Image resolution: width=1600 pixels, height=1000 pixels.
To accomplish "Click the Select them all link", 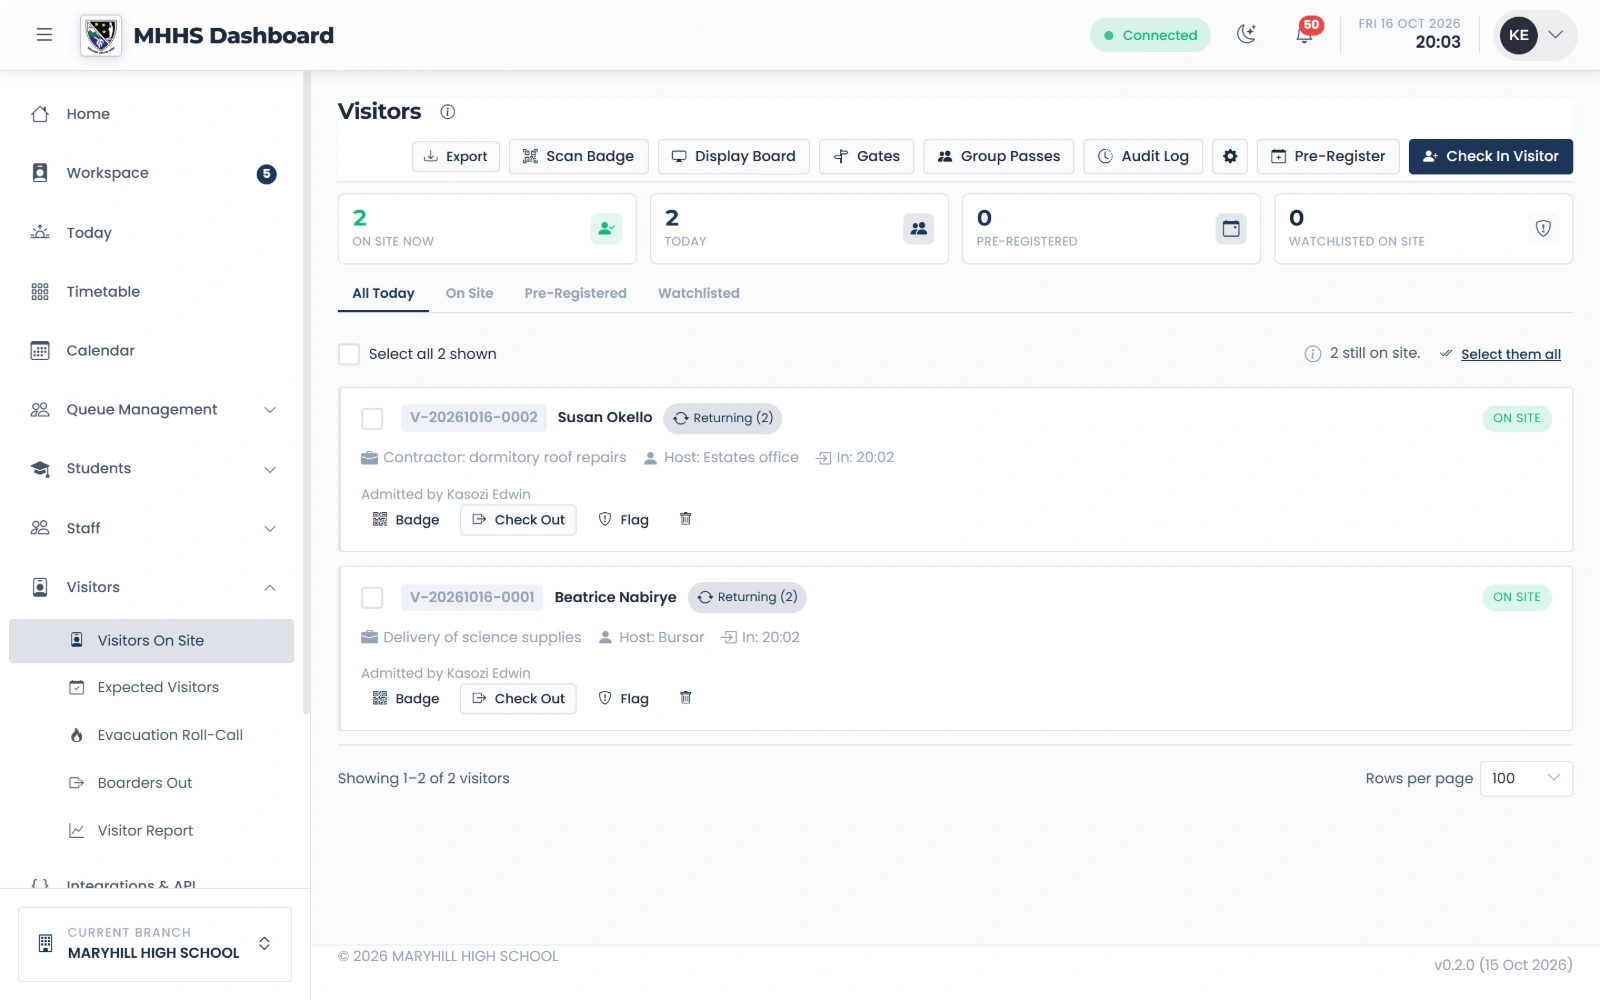I will coord(1511,354).
